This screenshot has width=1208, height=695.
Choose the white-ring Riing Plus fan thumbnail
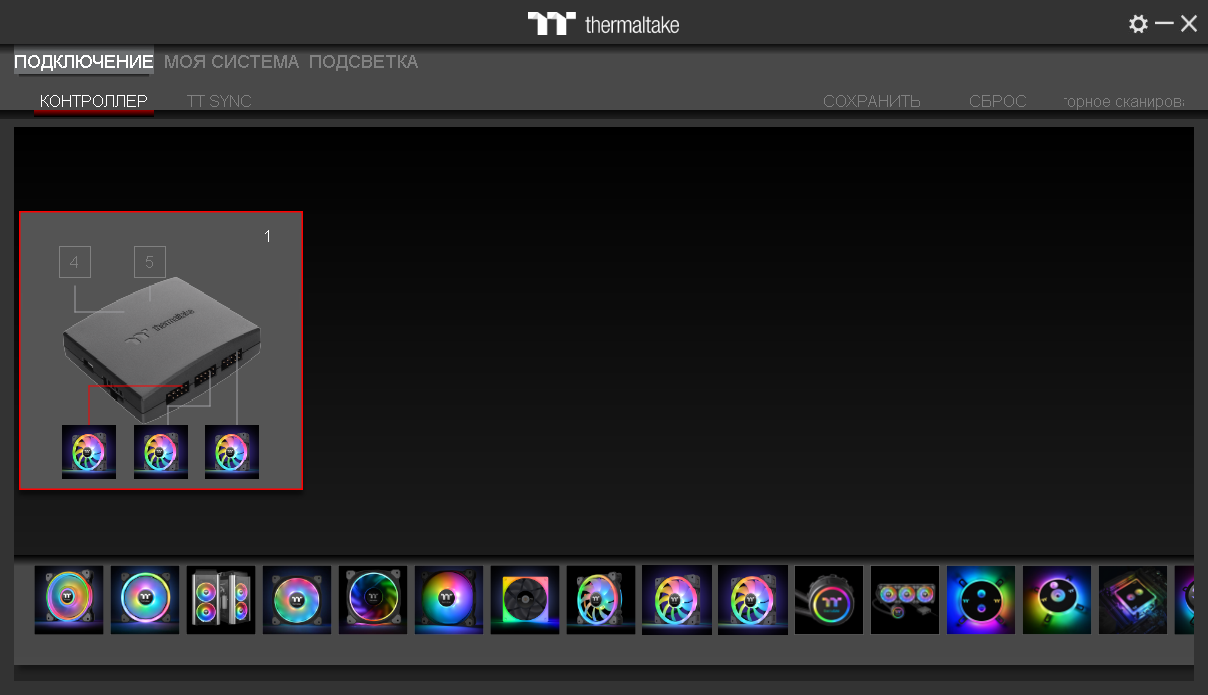145,600
